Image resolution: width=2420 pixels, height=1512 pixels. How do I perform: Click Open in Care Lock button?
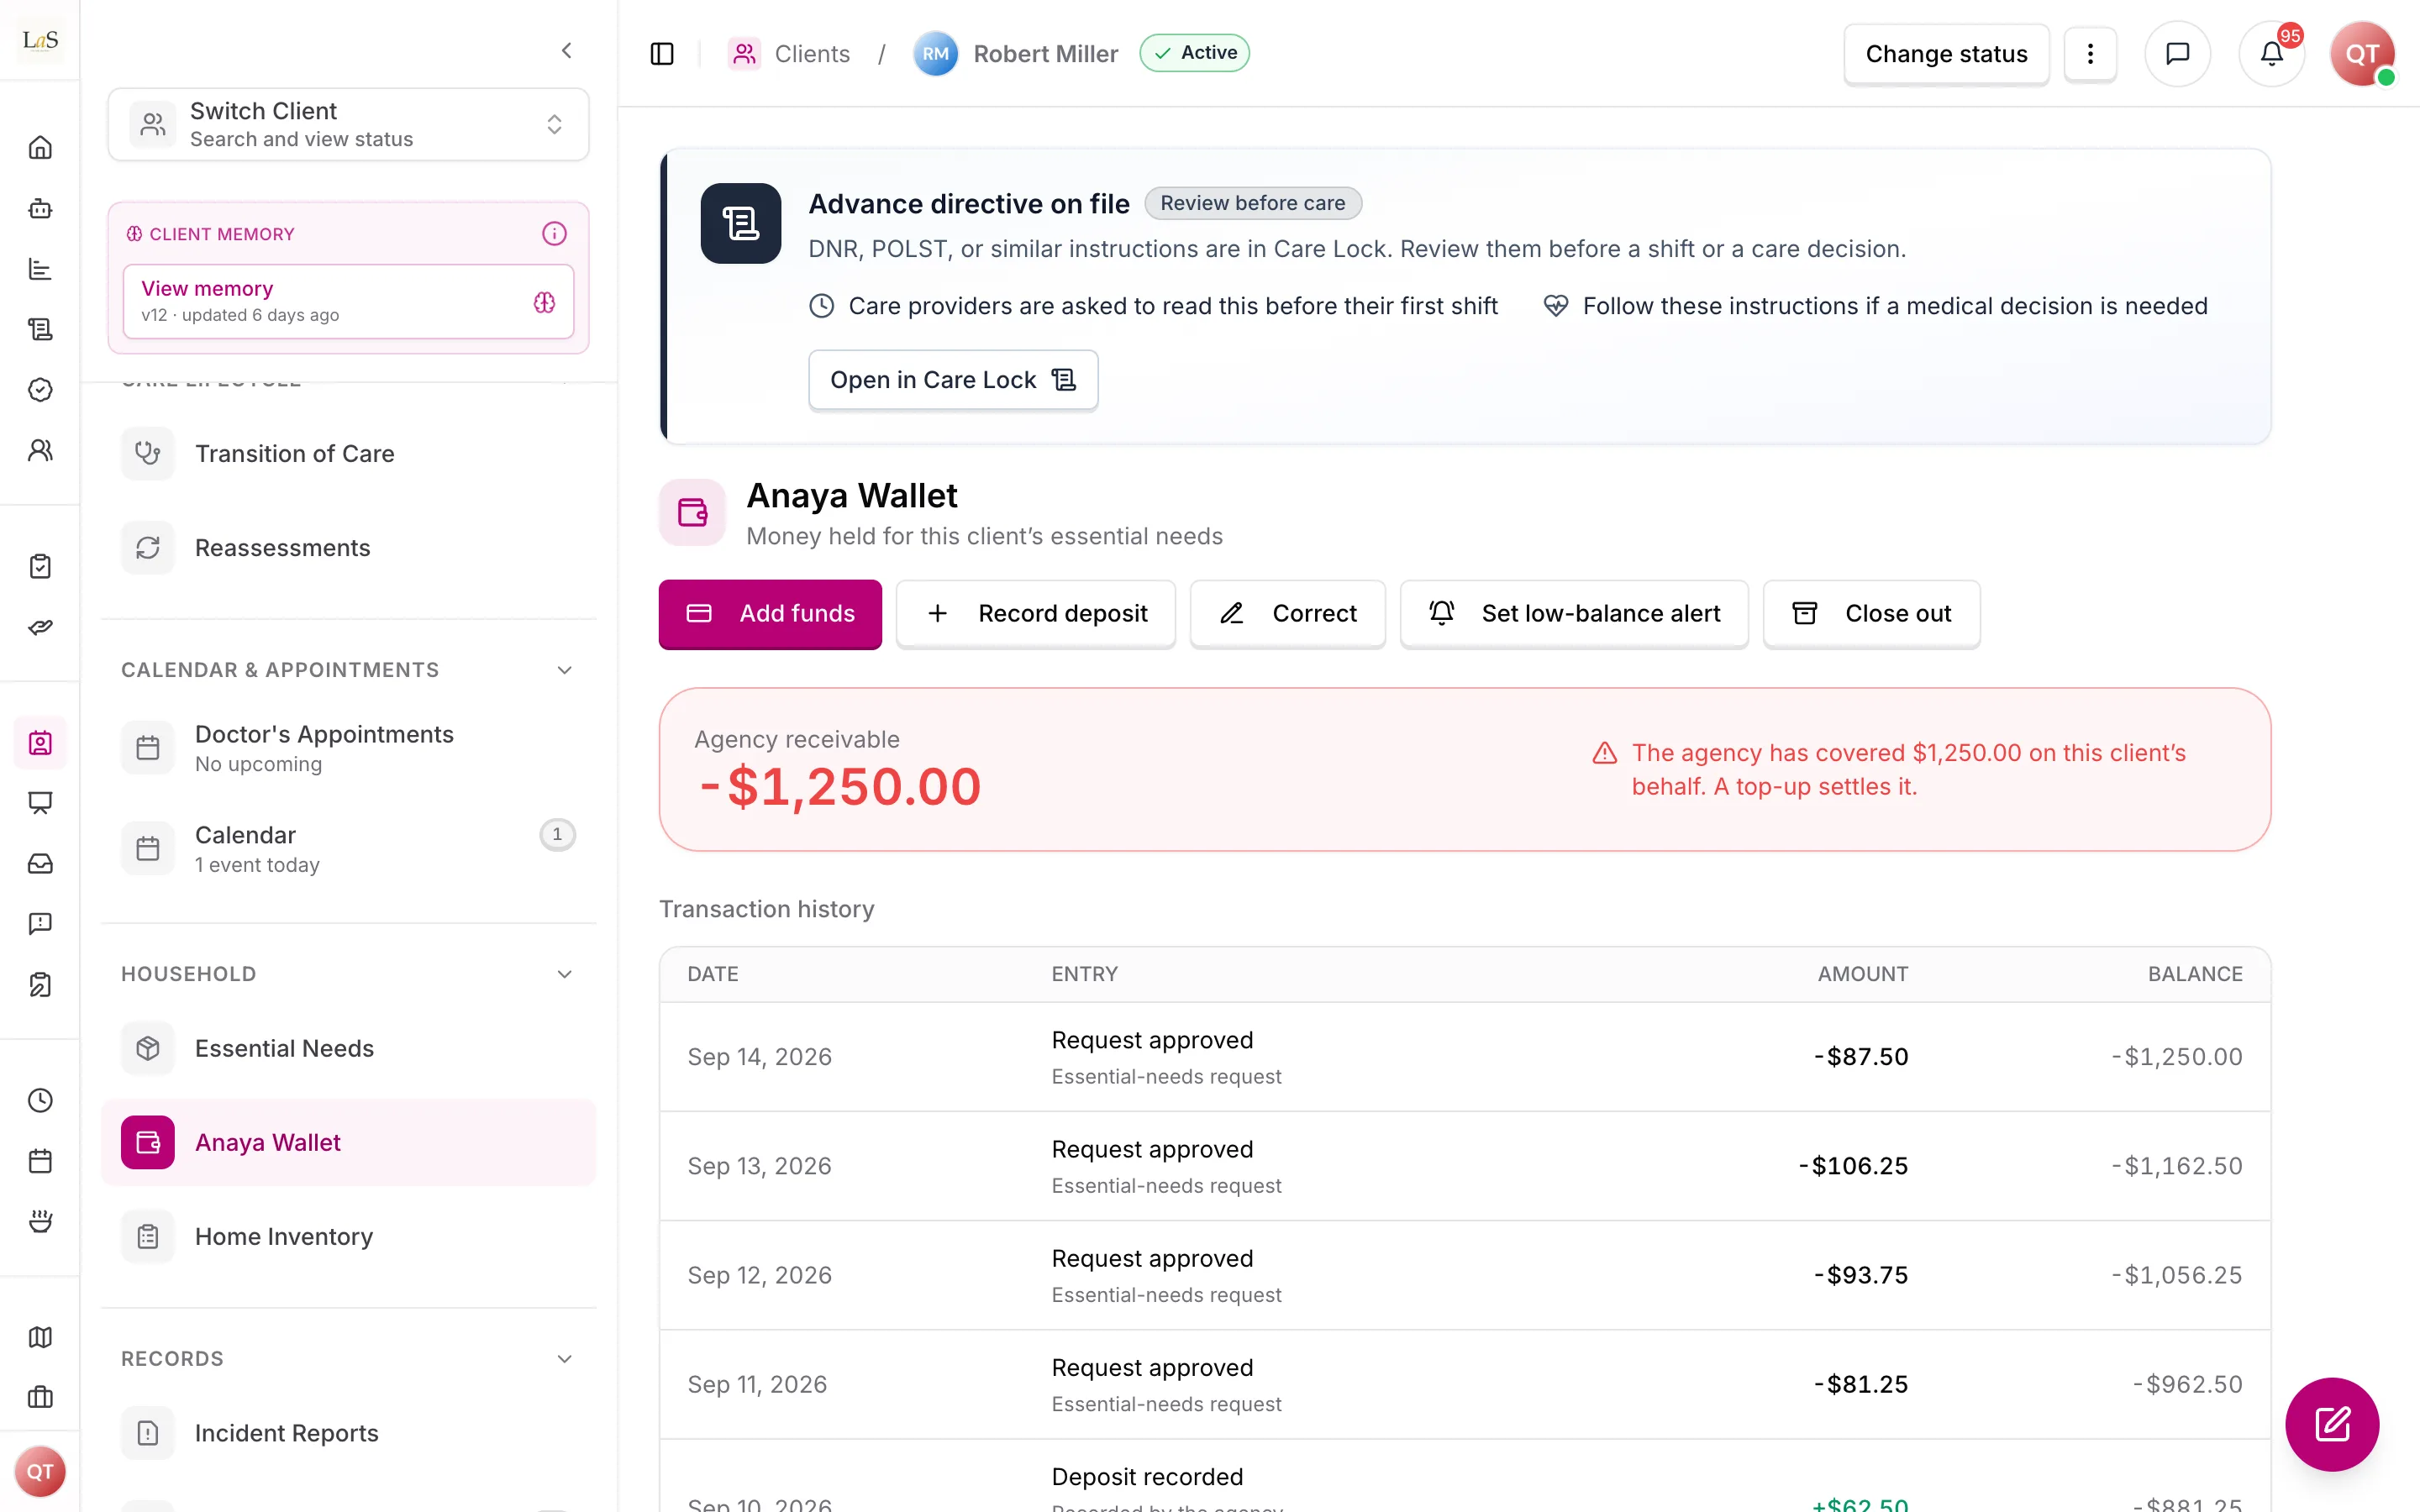(953, 380)
